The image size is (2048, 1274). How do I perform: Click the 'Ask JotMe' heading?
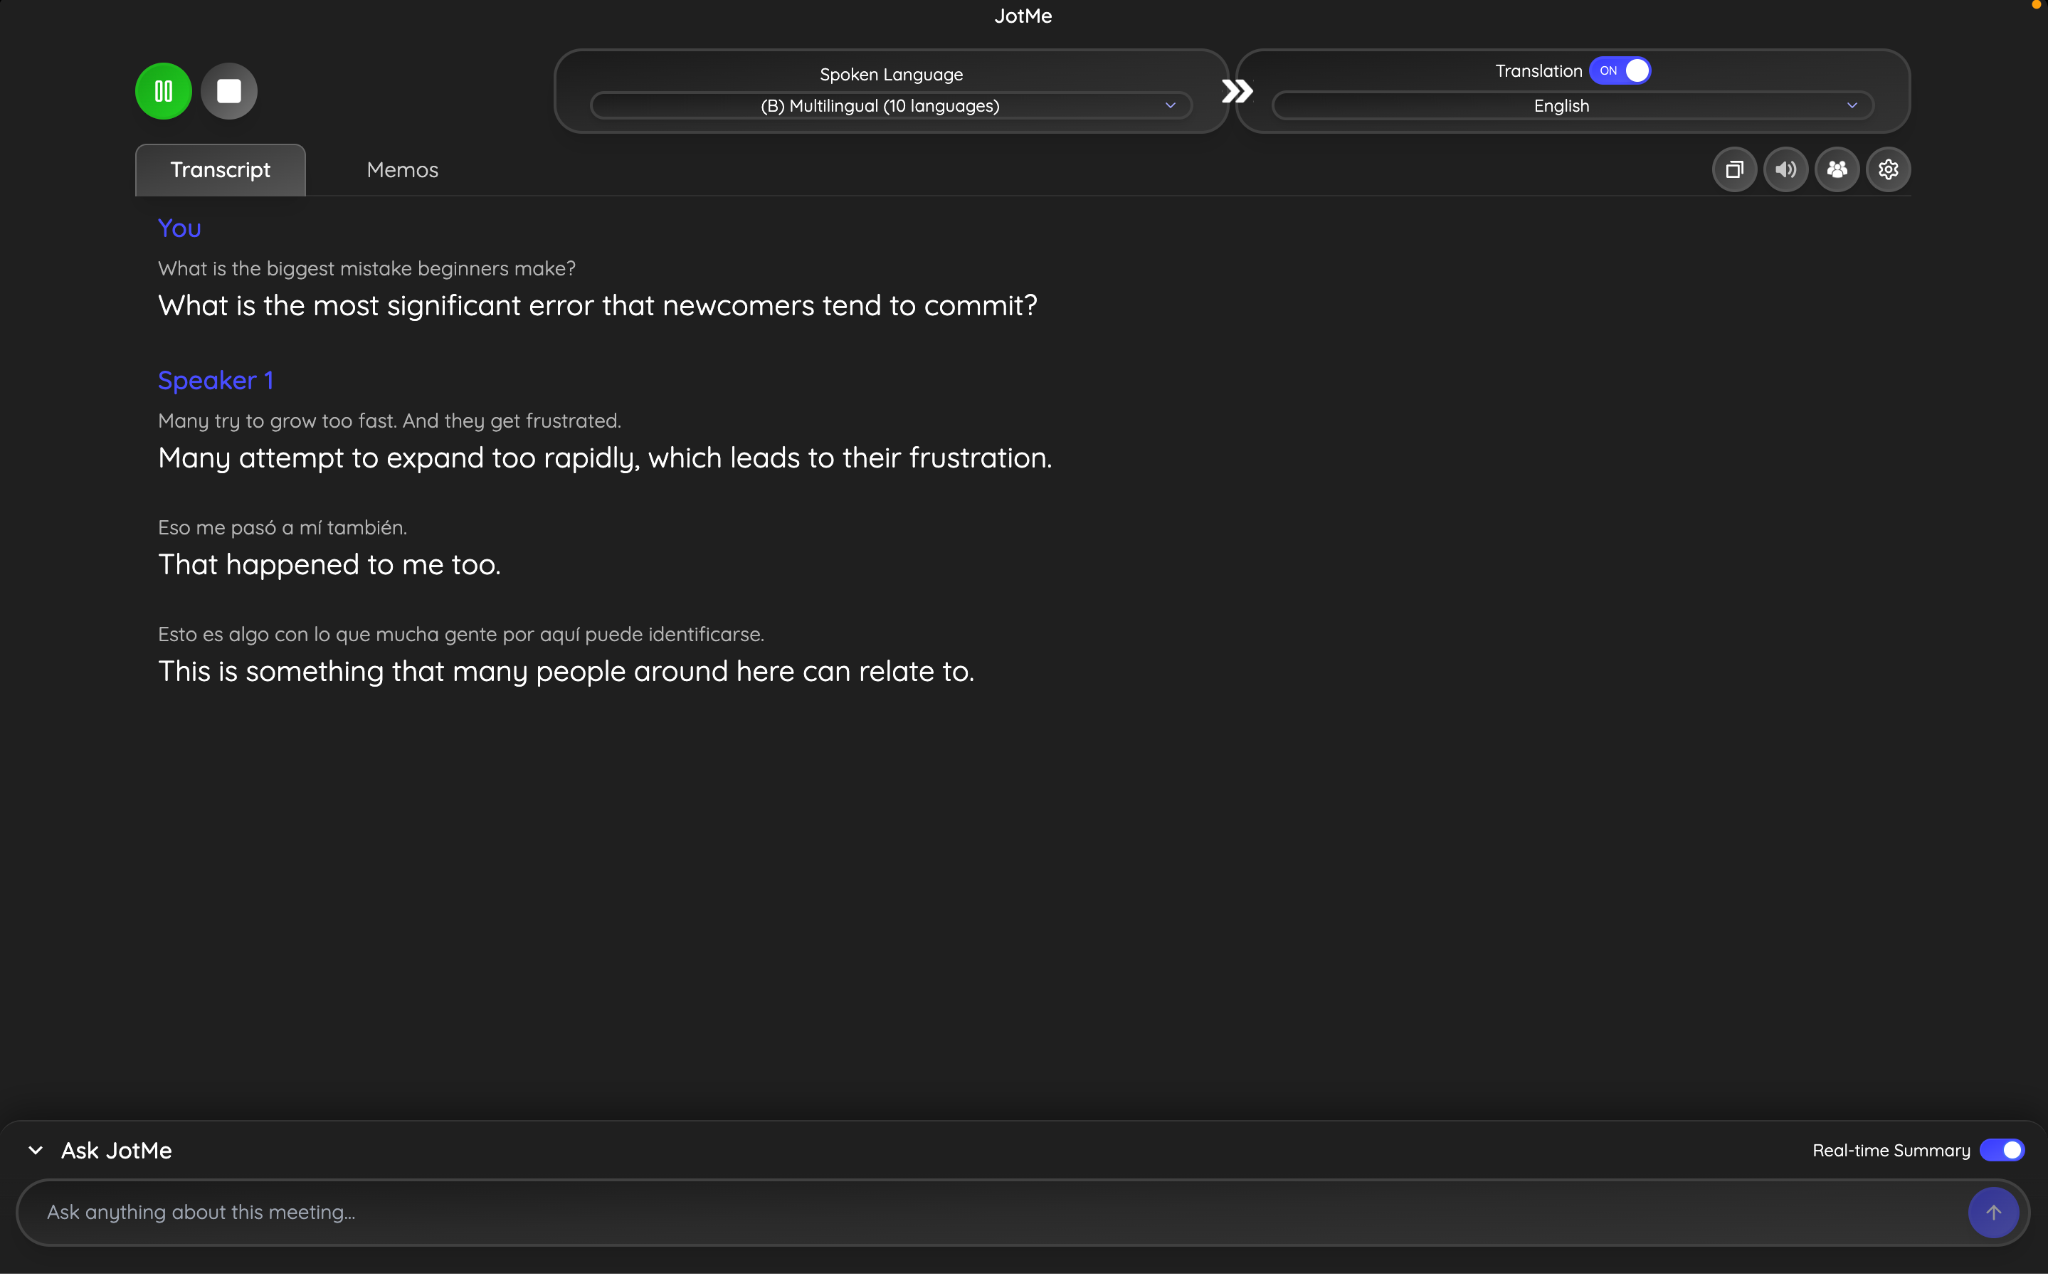116,1151
